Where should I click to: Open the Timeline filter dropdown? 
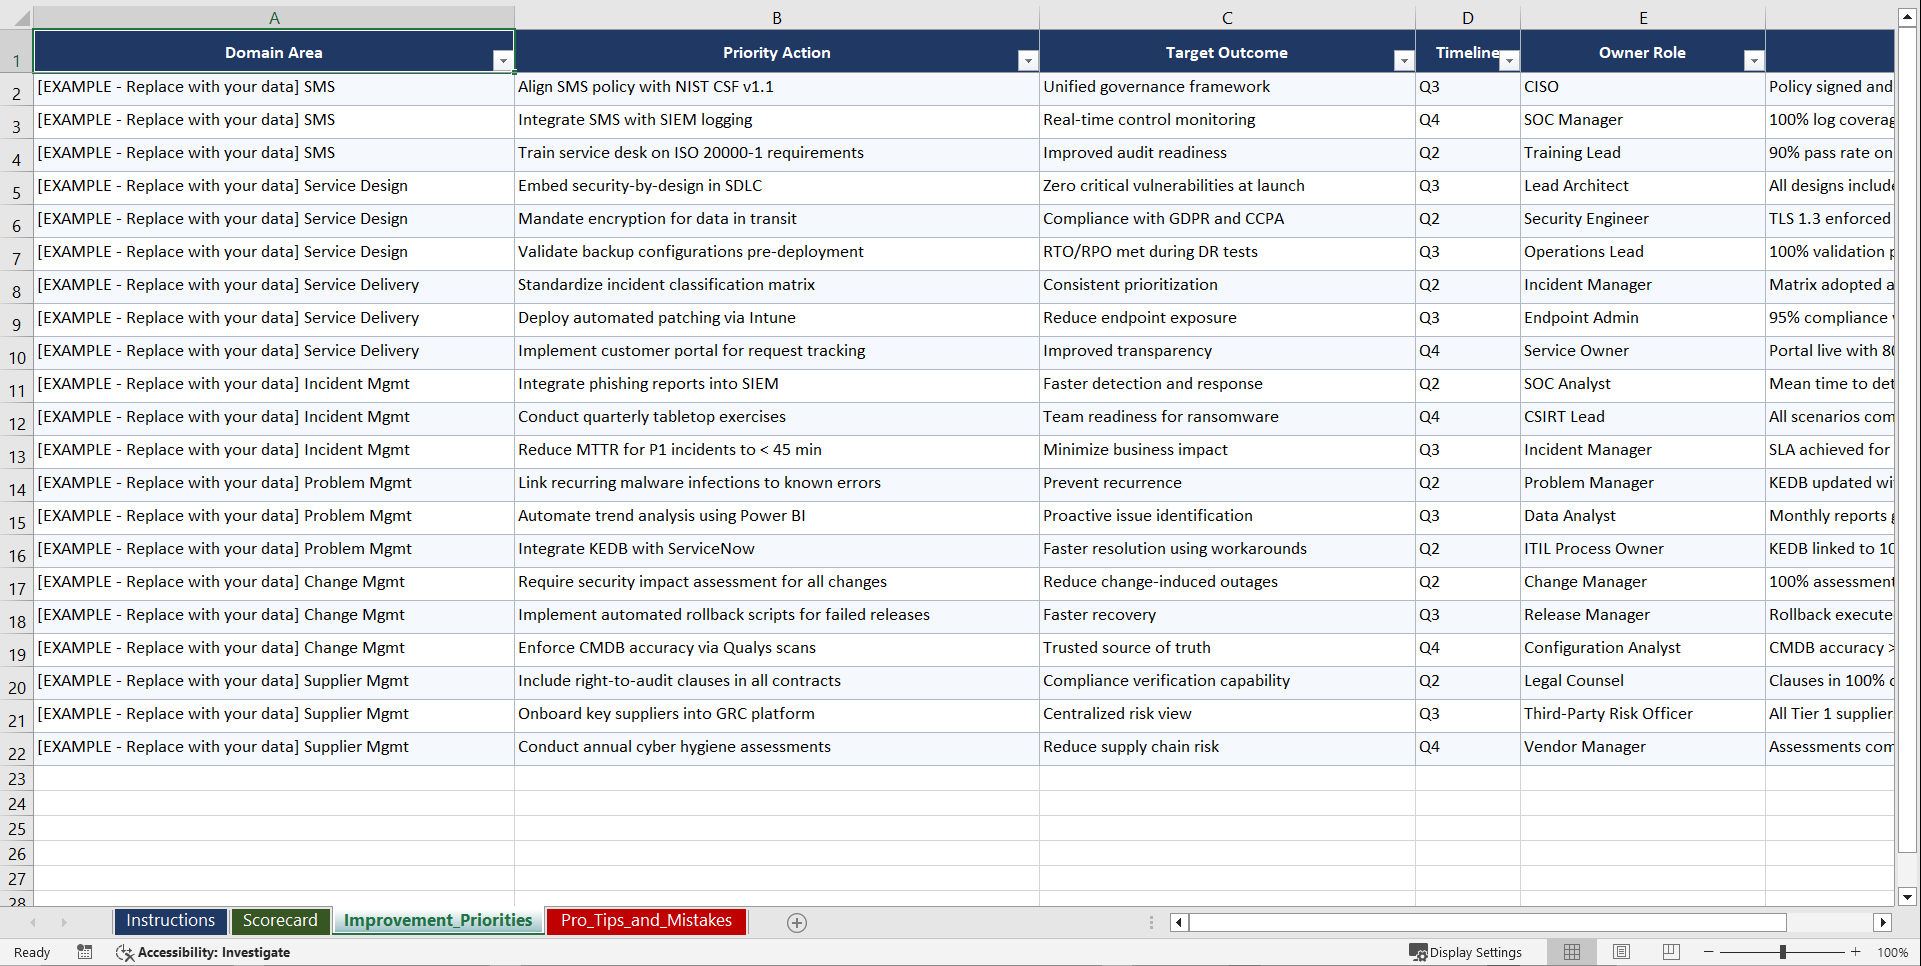click(1510, 60)
